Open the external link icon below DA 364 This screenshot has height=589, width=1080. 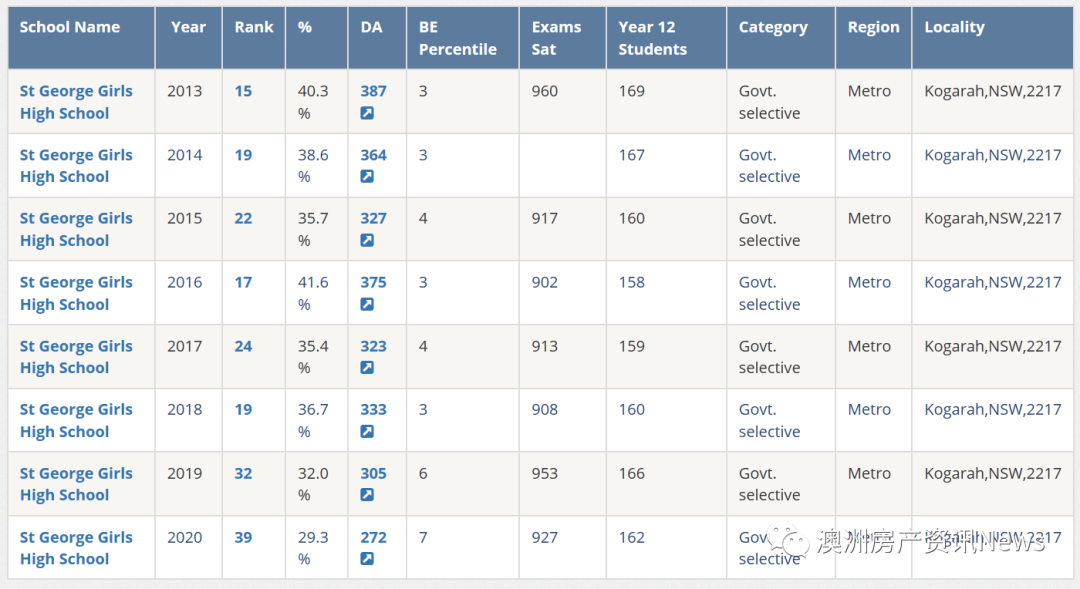[x=367, y=177]
